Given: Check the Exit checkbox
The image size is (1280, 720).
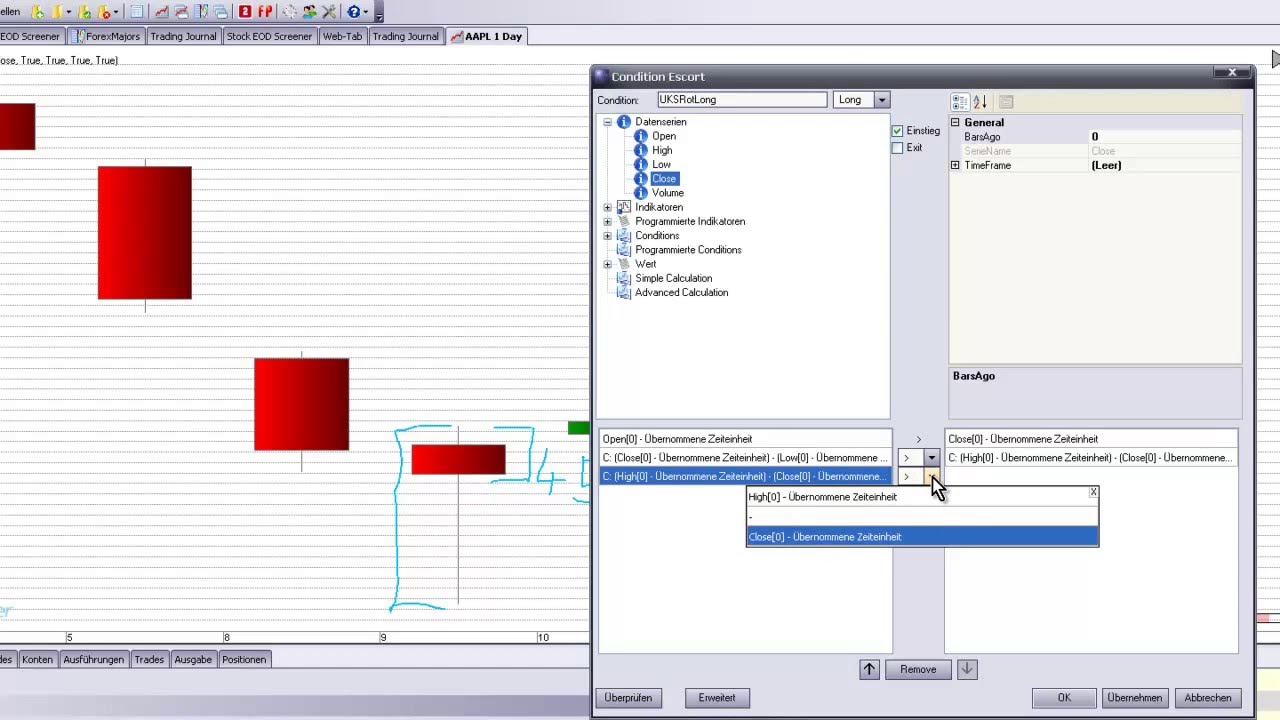Looking at the screenshot, I should 897,148.
